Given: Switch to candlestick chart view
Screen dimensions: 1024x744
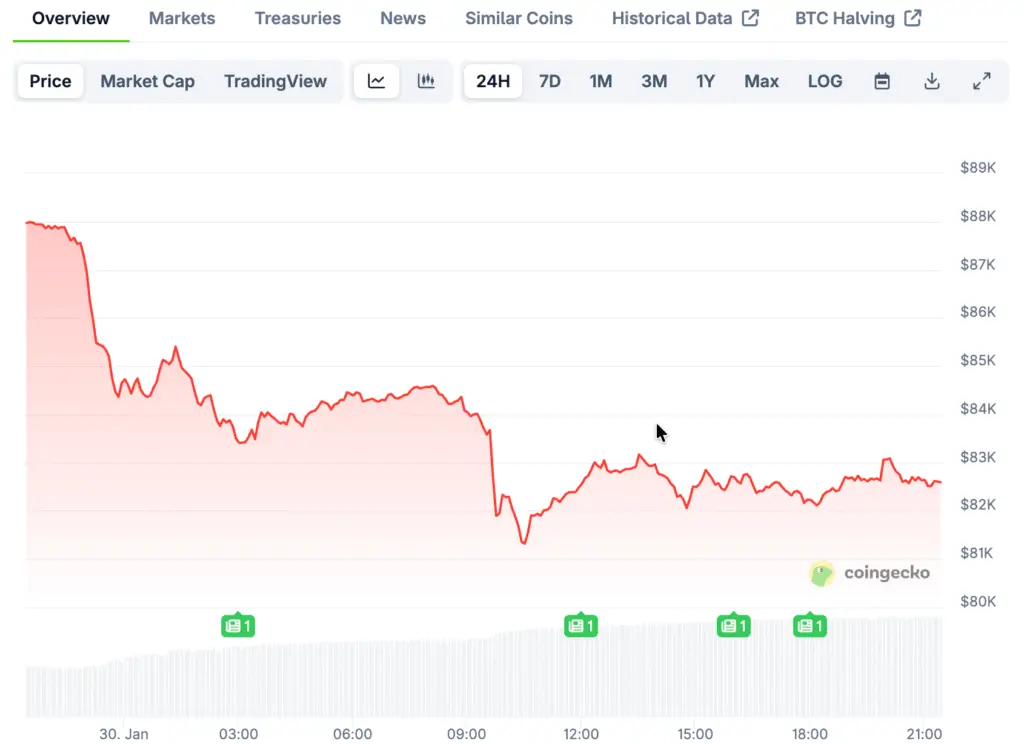Looking at the screenshot, I should (426, 82).
